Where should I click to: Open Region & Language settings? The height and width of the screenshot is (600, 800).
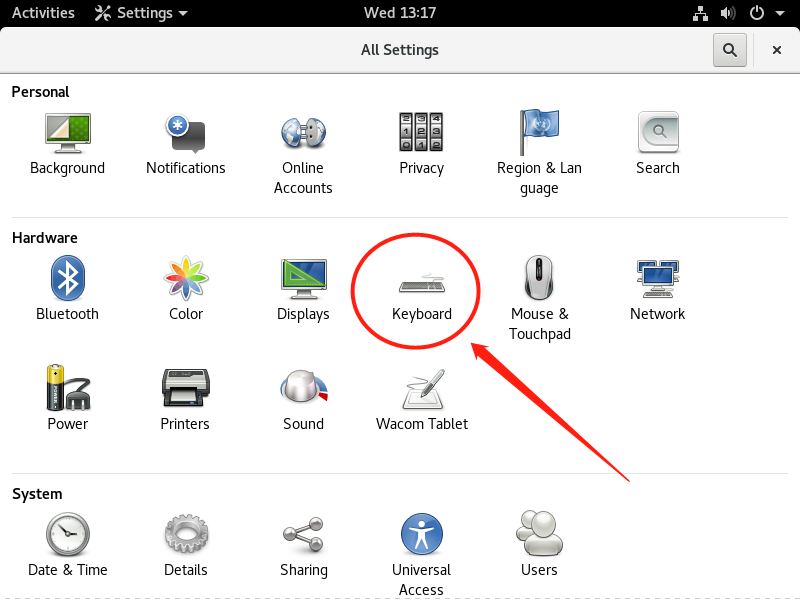[539, 154]
